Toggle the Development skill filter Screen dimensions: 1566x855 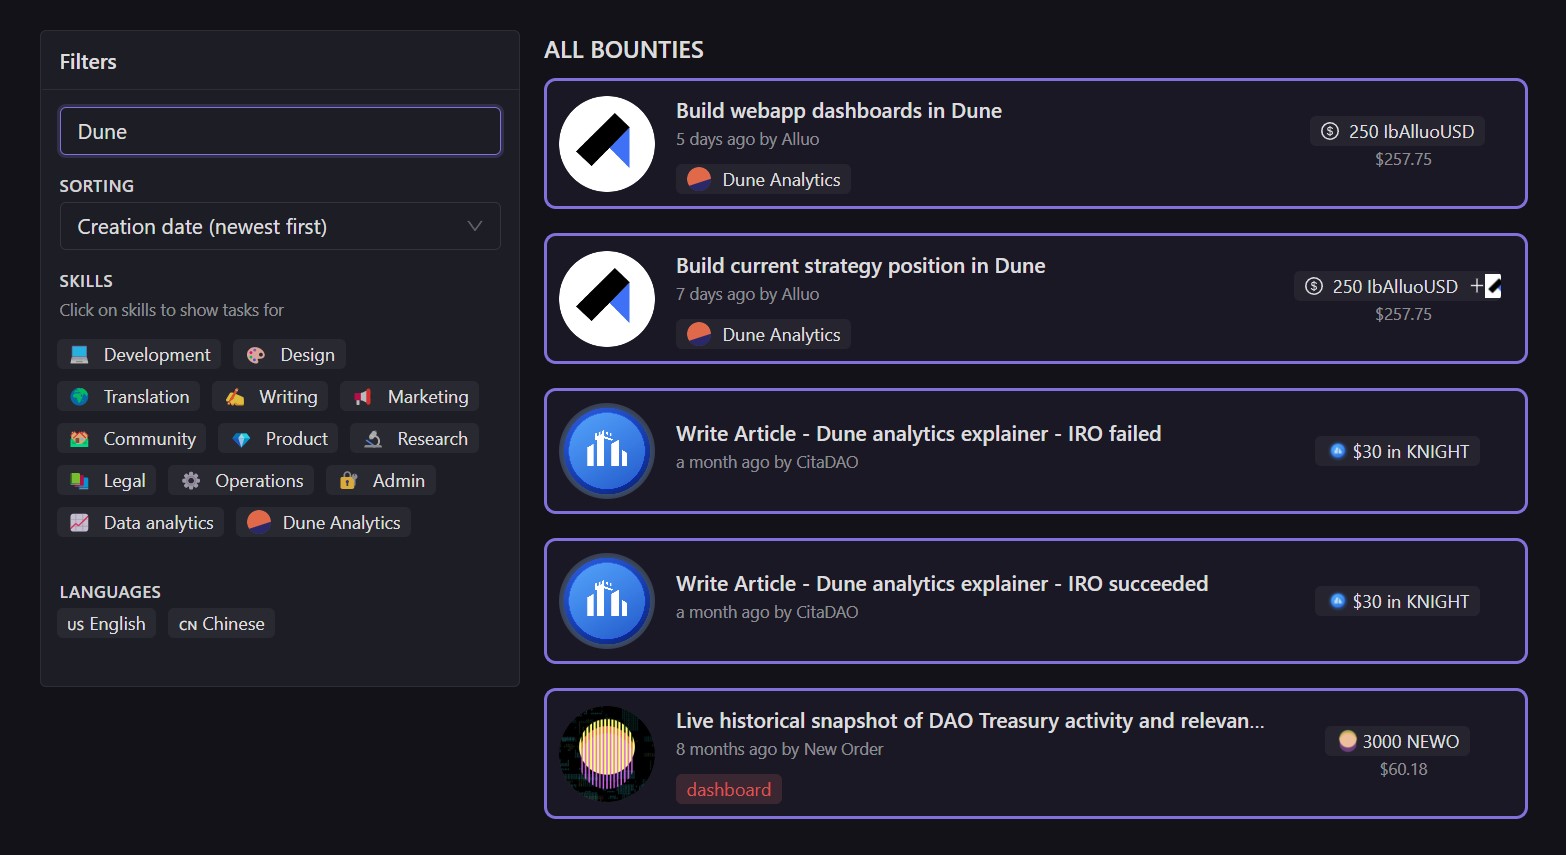tap(140, 355)
